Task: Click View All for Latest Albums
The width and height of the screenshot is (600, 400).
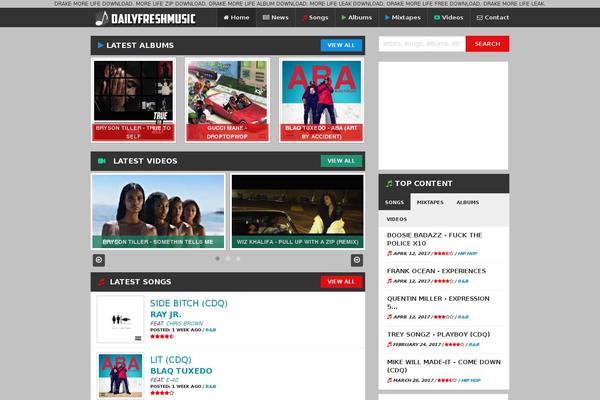Action: click(341, 45)
